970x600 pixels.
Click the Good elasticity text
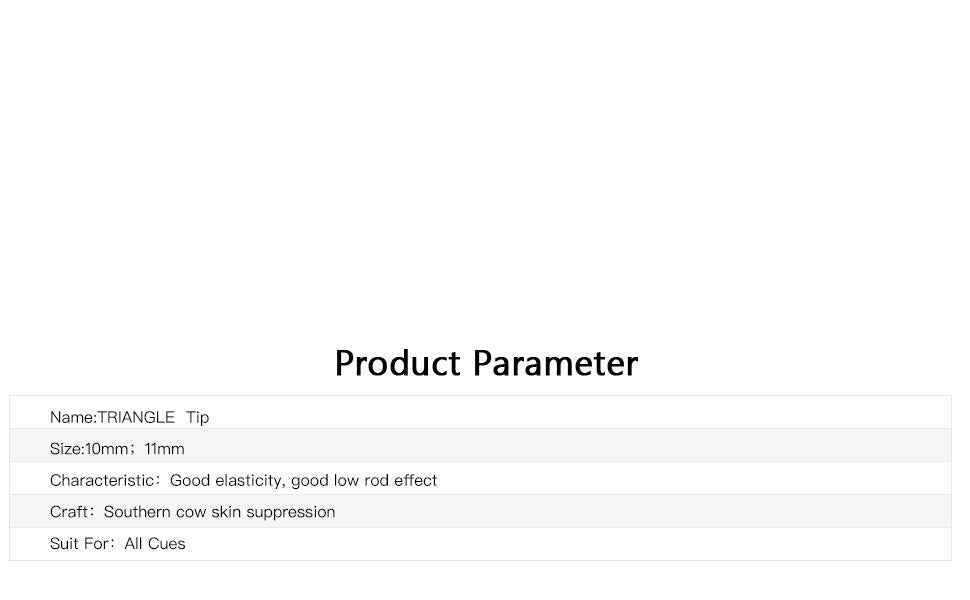coord(227,481)
